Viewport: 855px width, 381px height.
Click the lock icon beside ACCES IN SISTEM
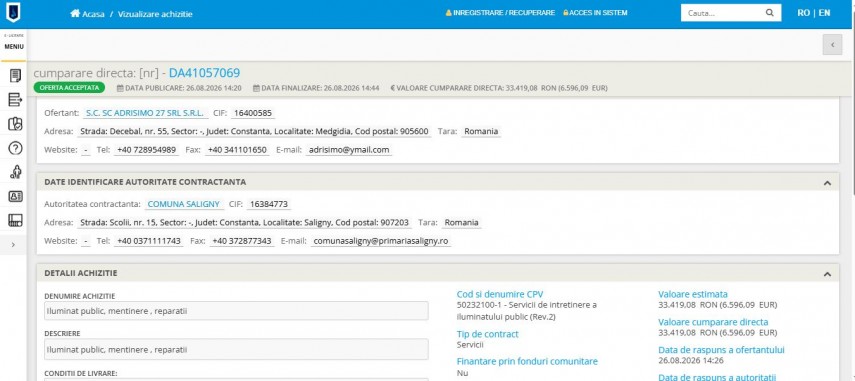[565, 13]
